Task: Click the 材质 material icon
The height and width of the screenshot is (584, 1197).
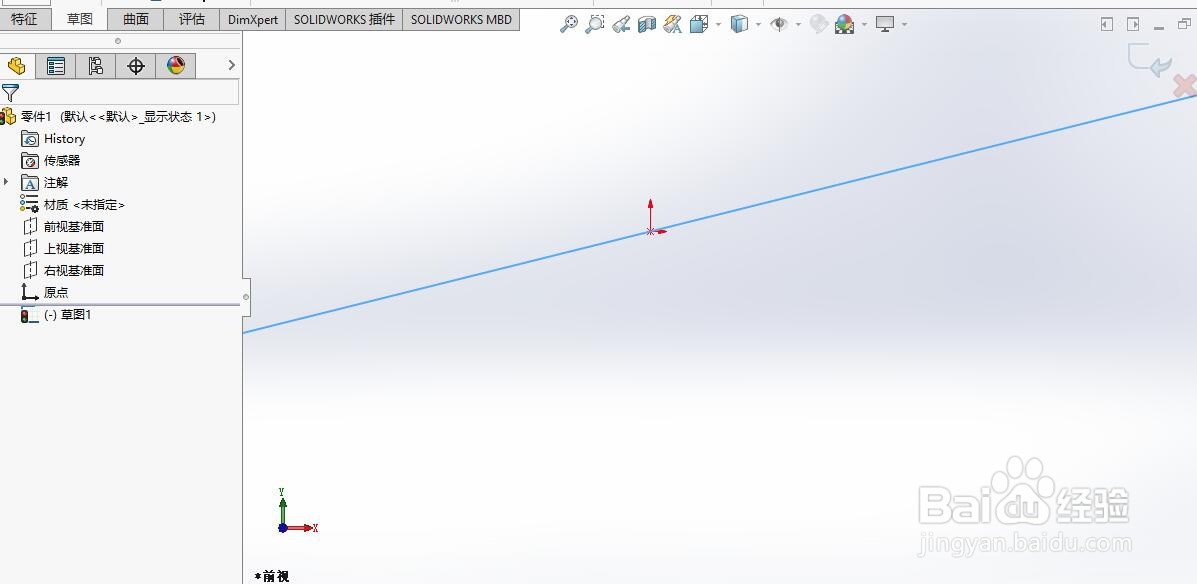Action: tap(30, 204)
